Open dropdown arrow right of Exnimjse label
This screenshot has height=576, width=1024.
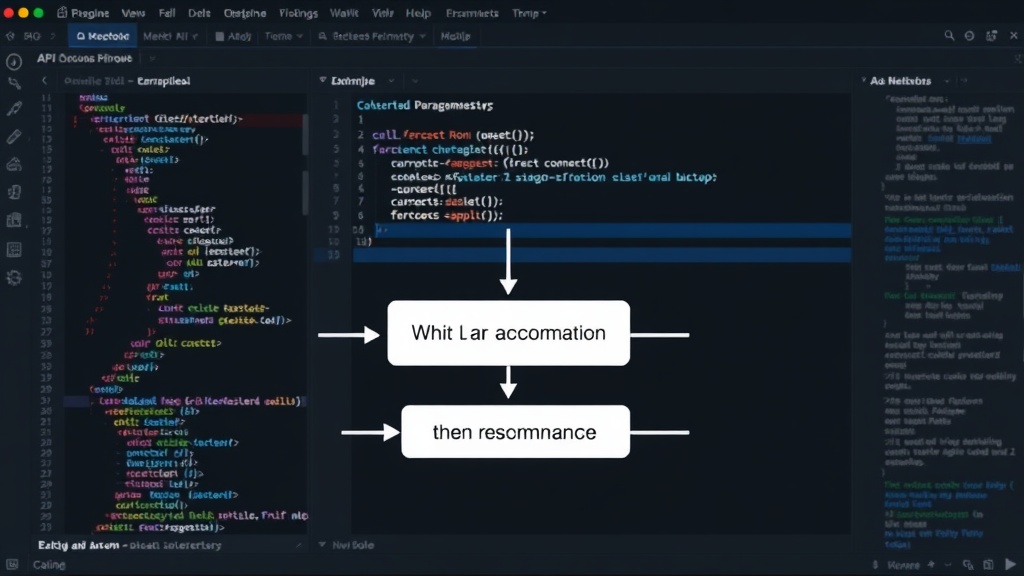[x=391, y=81]
